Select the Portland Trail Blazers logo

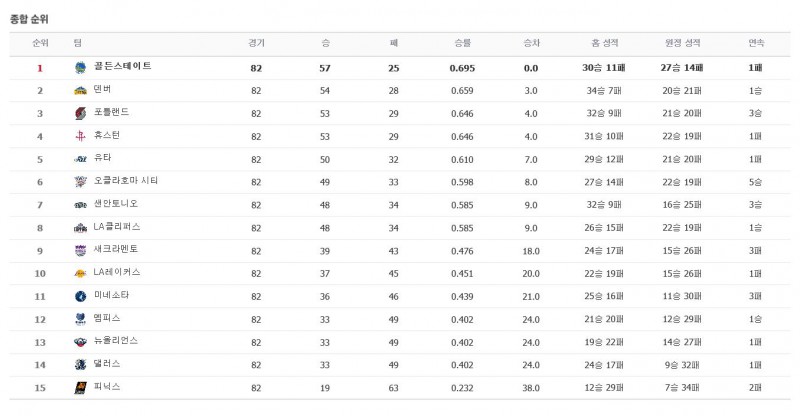80,113
